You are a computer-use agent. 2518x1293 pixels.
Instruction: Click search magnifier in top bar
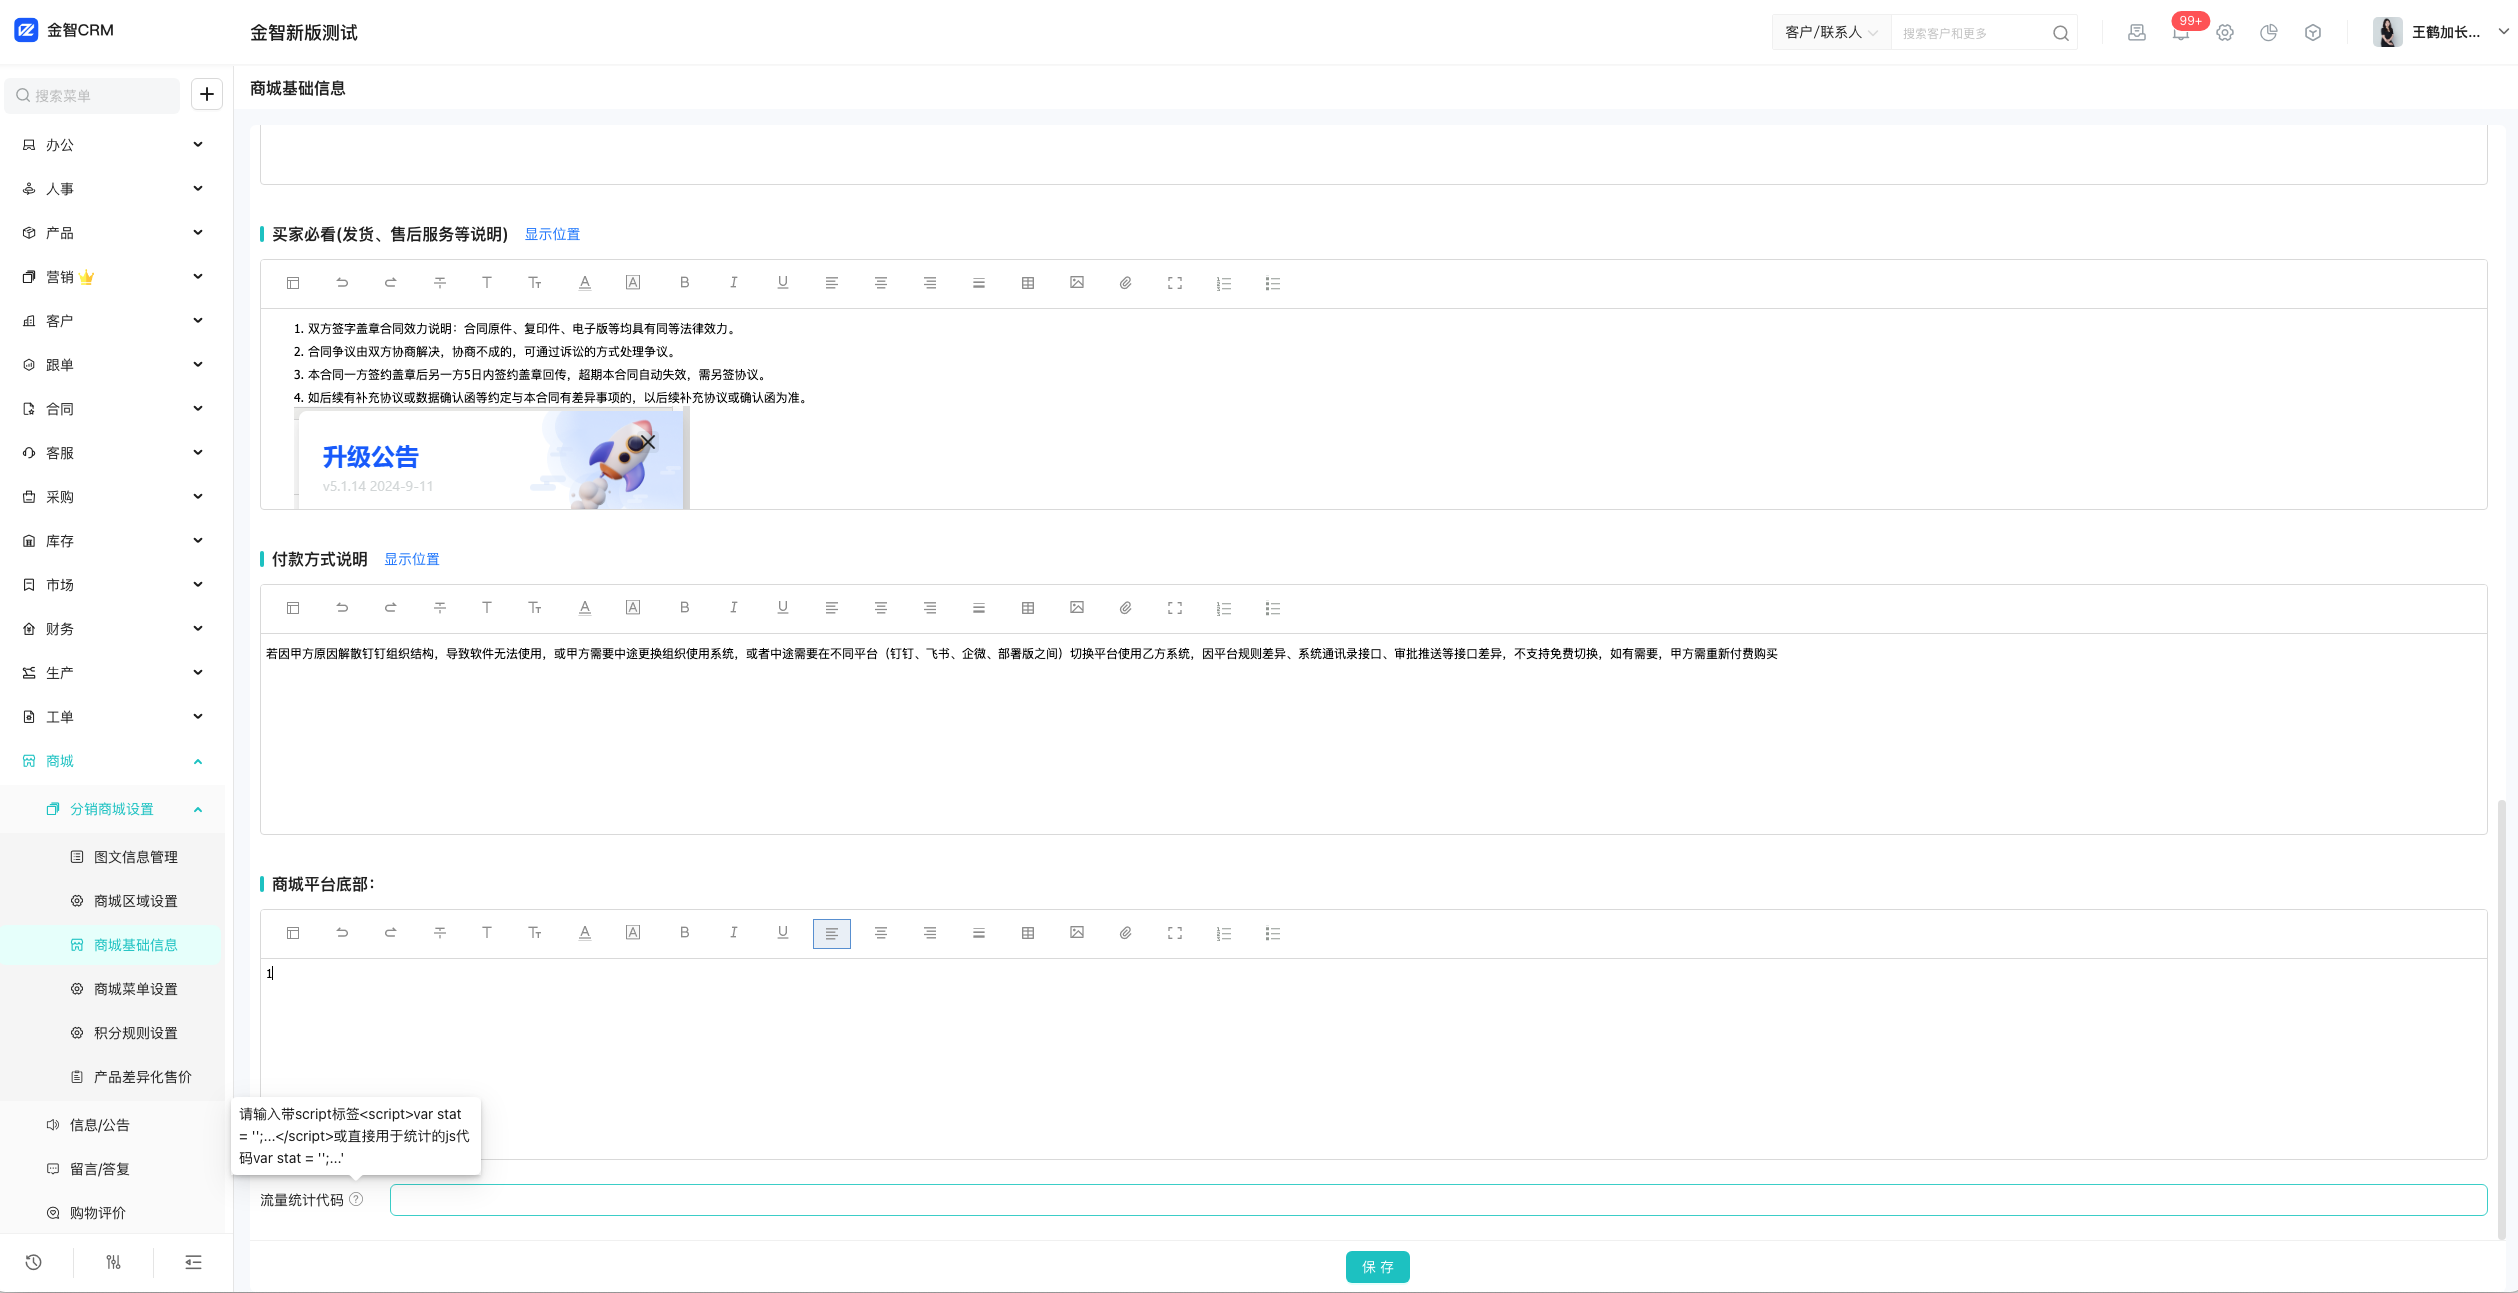[2060, 33]
